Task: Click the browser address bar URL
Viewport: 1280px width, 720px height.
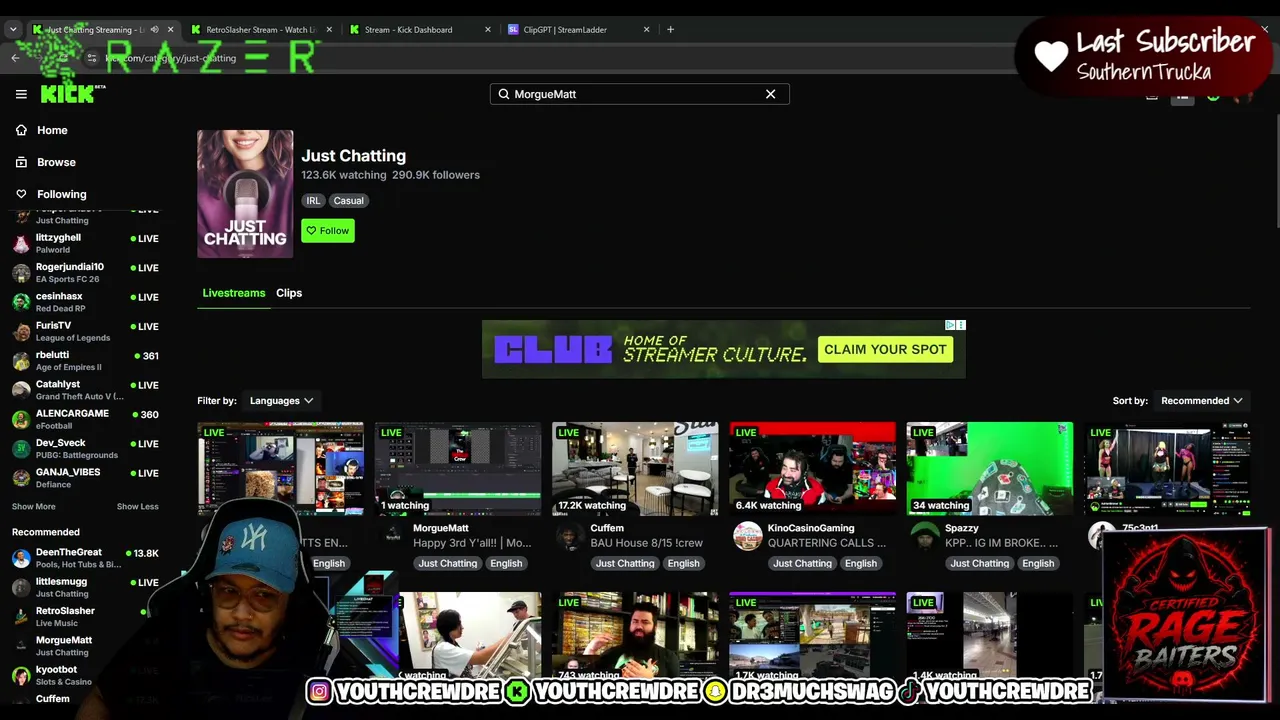Action: (171, 58)
